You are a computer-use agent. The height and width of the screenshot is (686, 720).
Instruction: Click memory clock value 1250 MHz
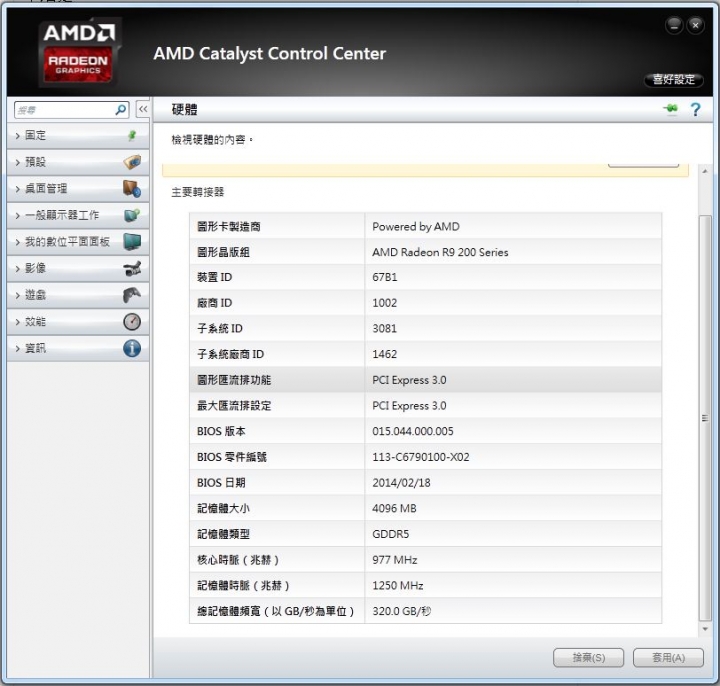coord(398,585)
